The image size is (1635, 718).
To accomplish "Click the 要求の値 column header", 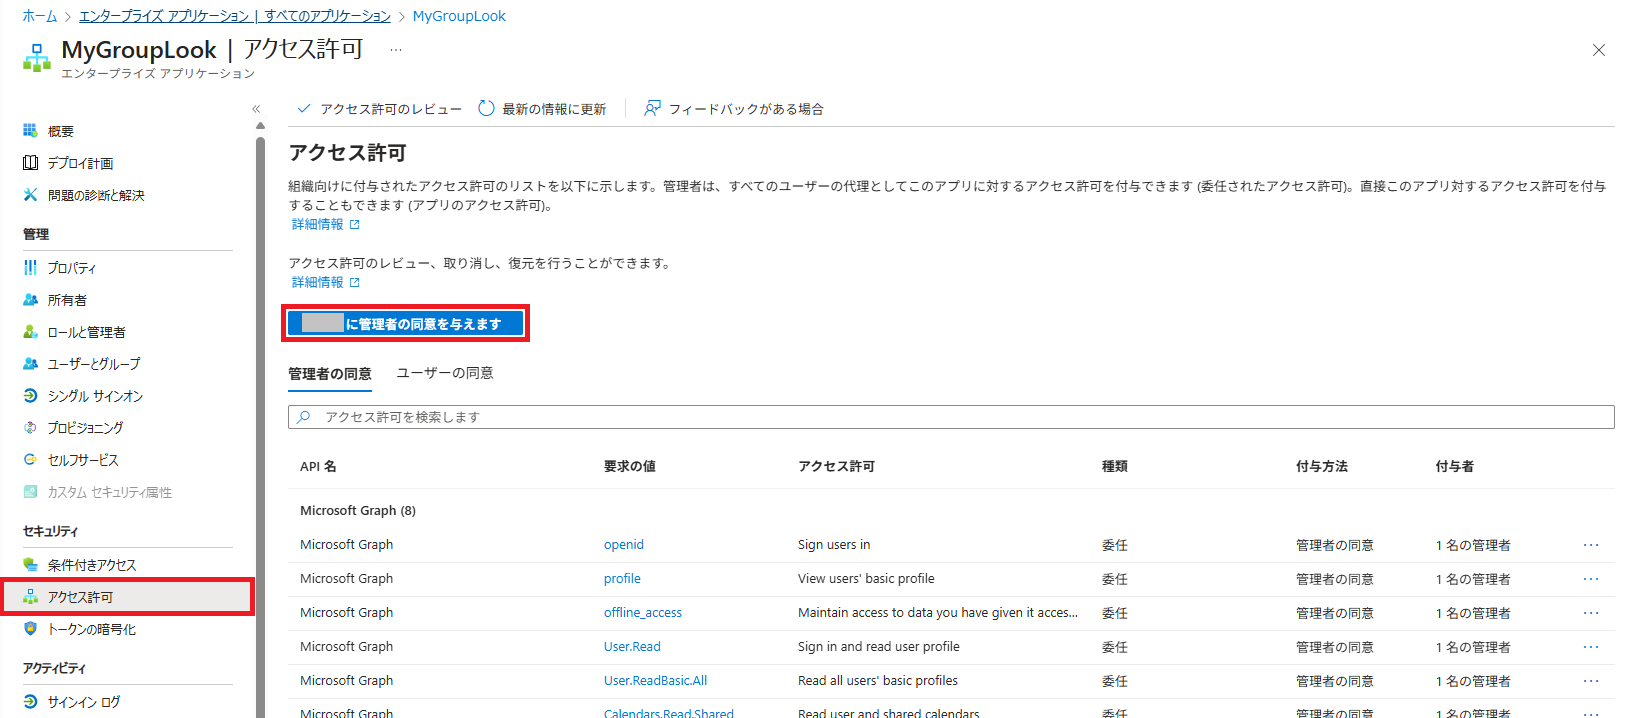I will 630,466.
